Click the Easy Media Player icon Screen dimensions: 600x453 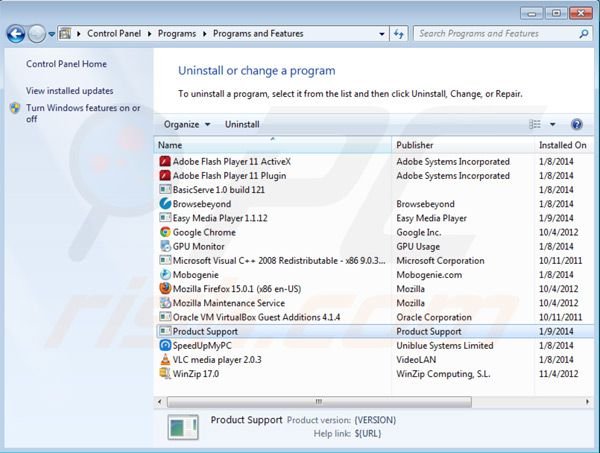(165, 218)
